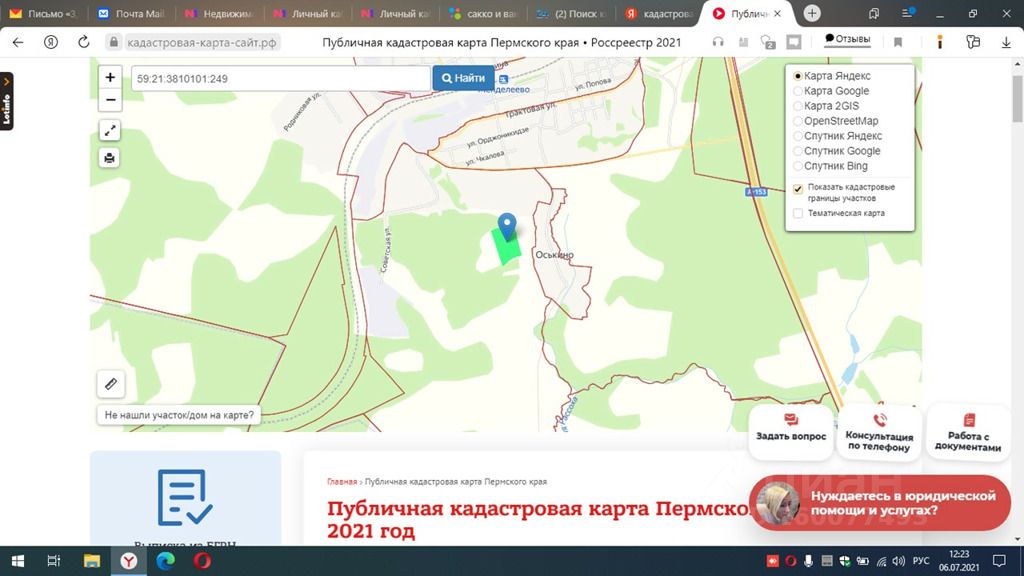Expand the map to fullscreen
Screen dimensions: 1024x576
[x=111, y=130]
